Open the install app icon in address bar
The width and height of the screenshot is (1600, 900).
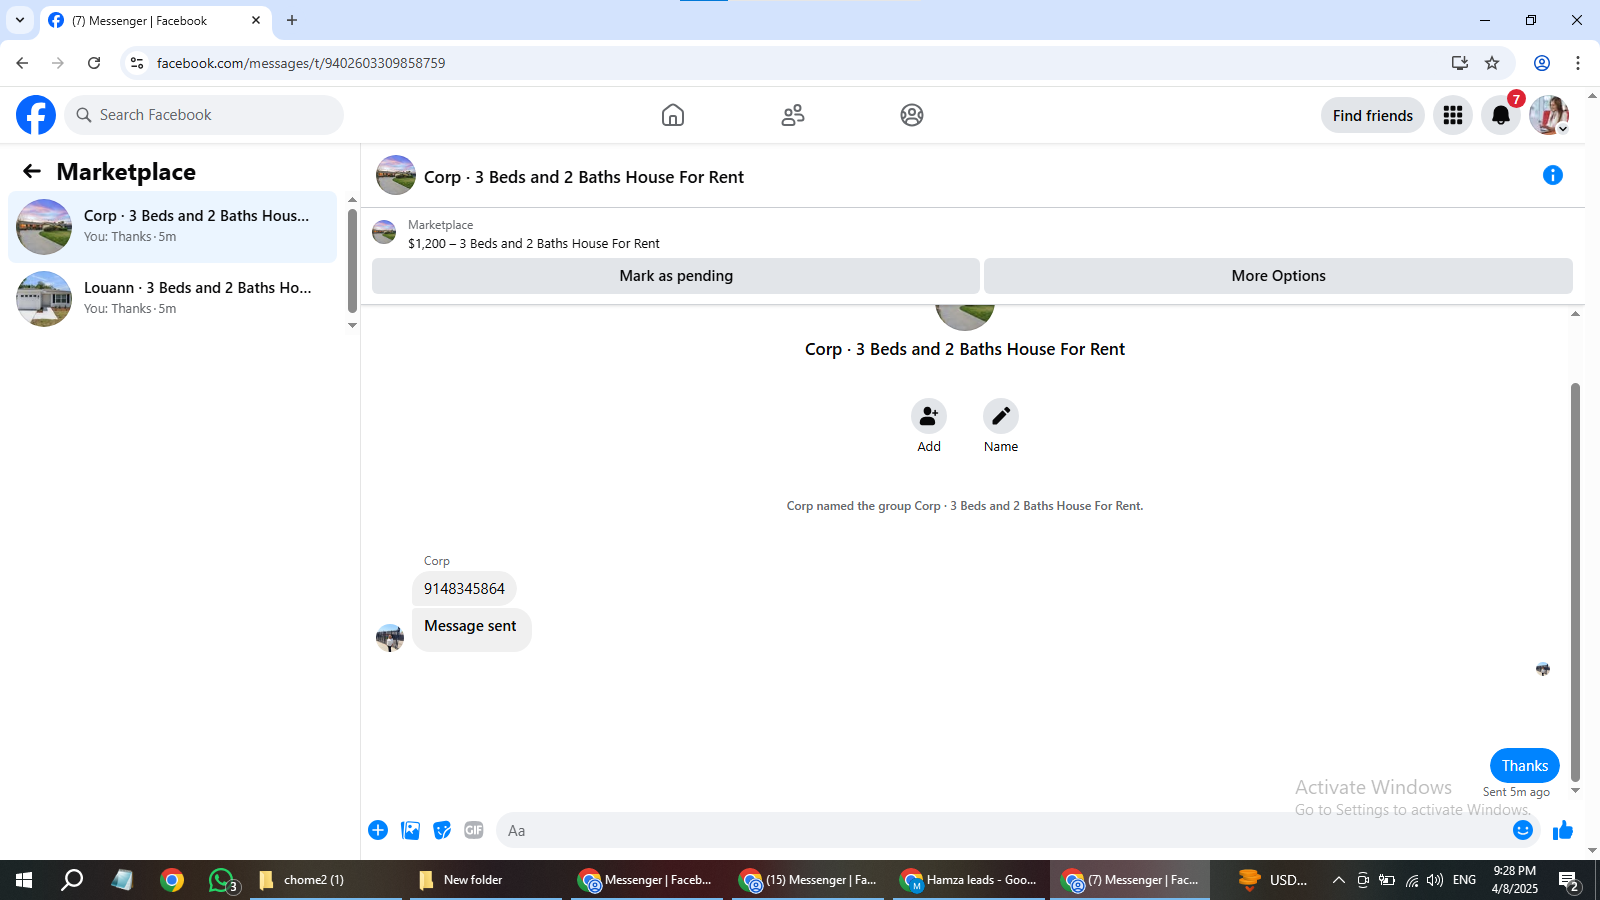coord(1460,63)
